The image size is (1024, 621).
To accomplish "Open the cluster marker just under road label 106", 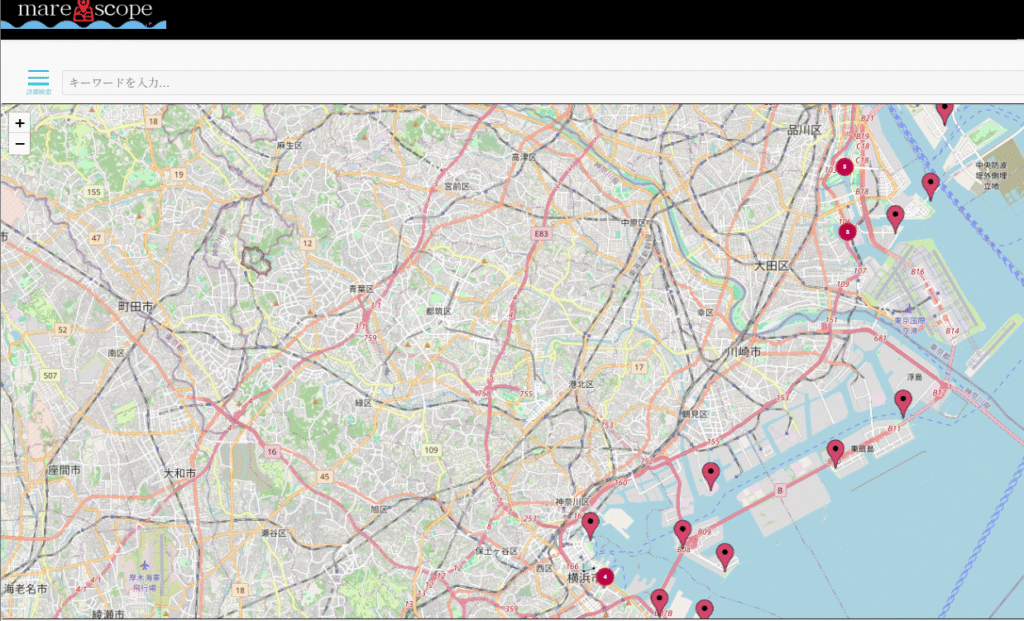I will click(847, 232).
